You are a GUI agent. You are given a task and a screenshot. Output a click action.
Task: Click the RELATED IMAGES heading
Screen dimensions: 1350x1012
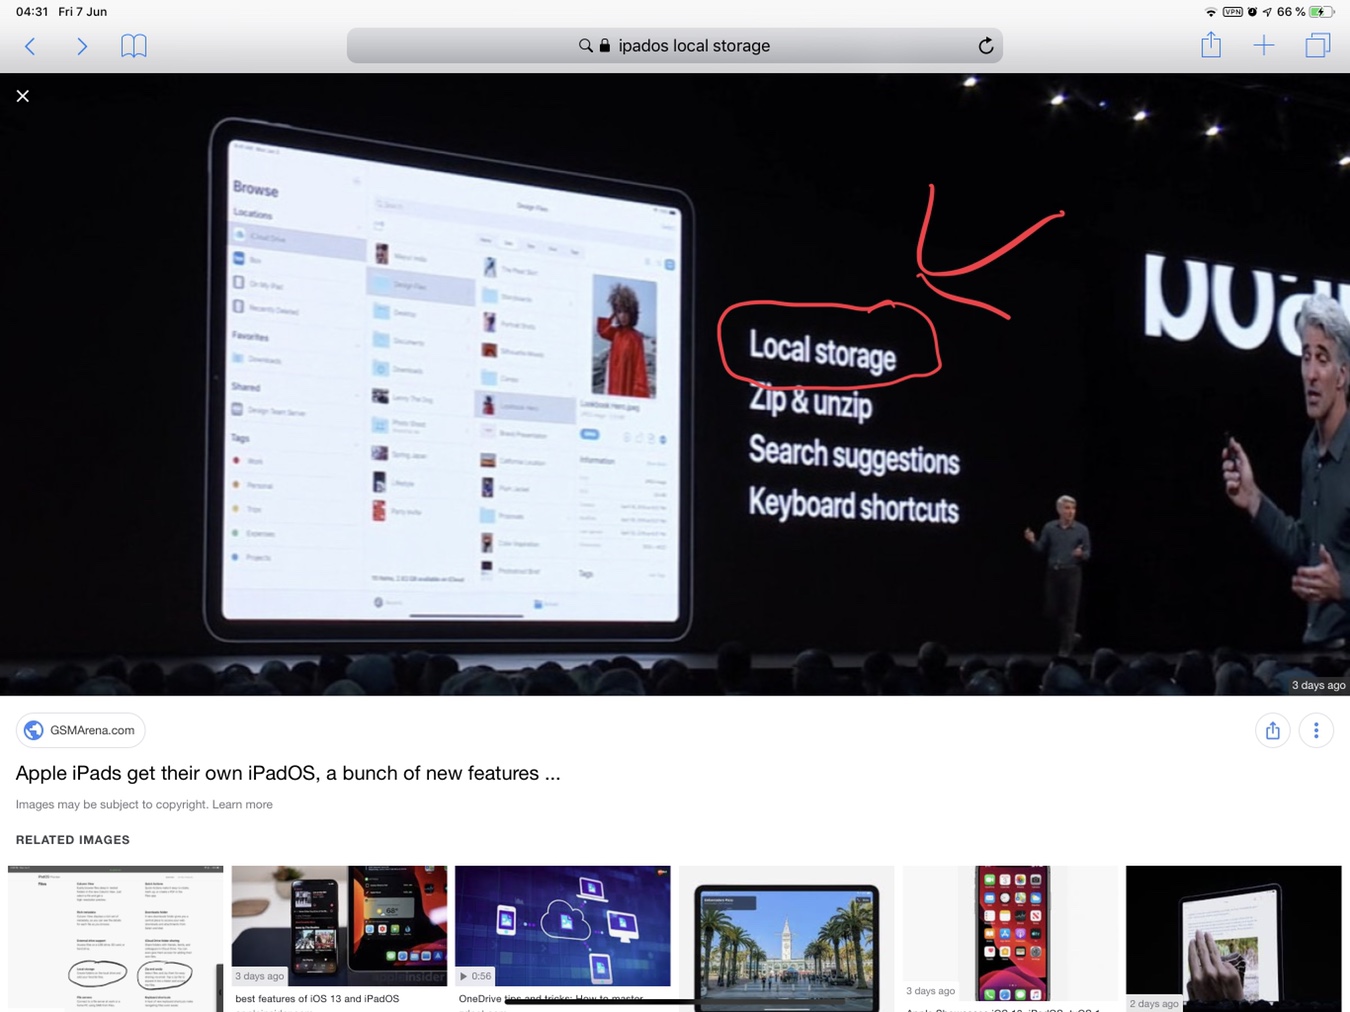pos(73,840)
